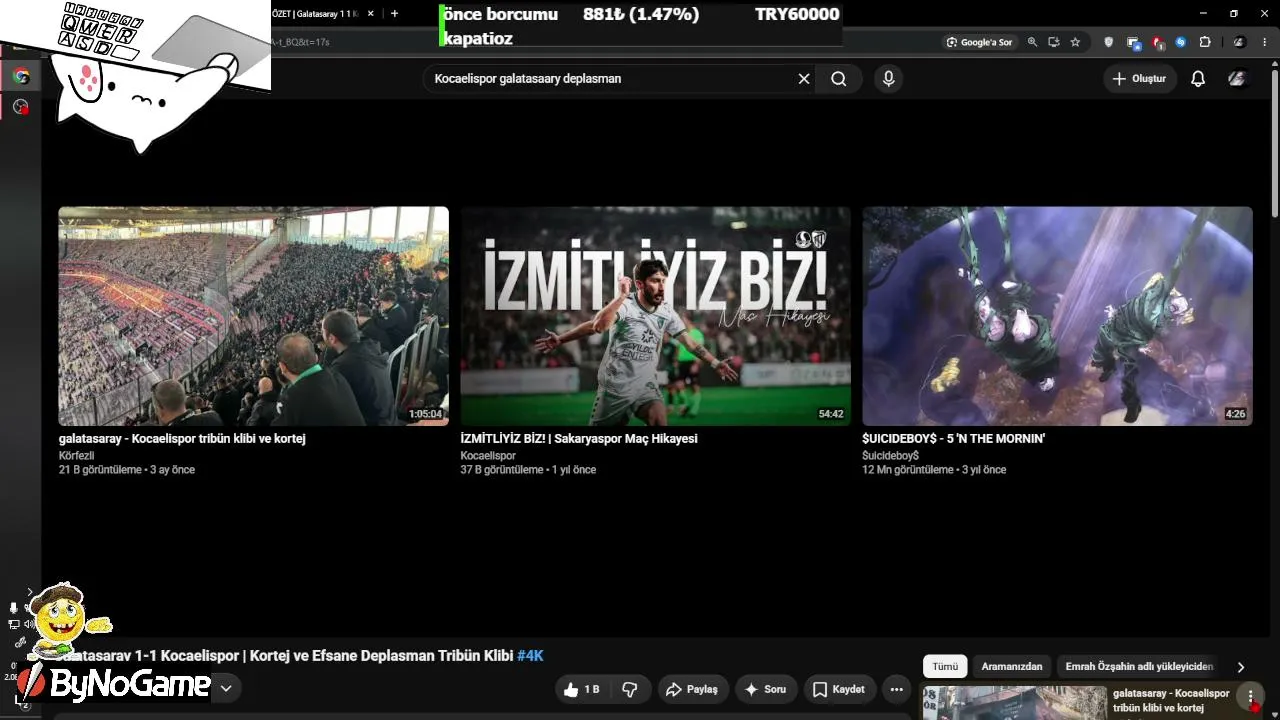Open the İZMİTLİYİZ BİZ video thumbnail
The width and height of the screenshot is (1280, 720).
click(656, 316)
